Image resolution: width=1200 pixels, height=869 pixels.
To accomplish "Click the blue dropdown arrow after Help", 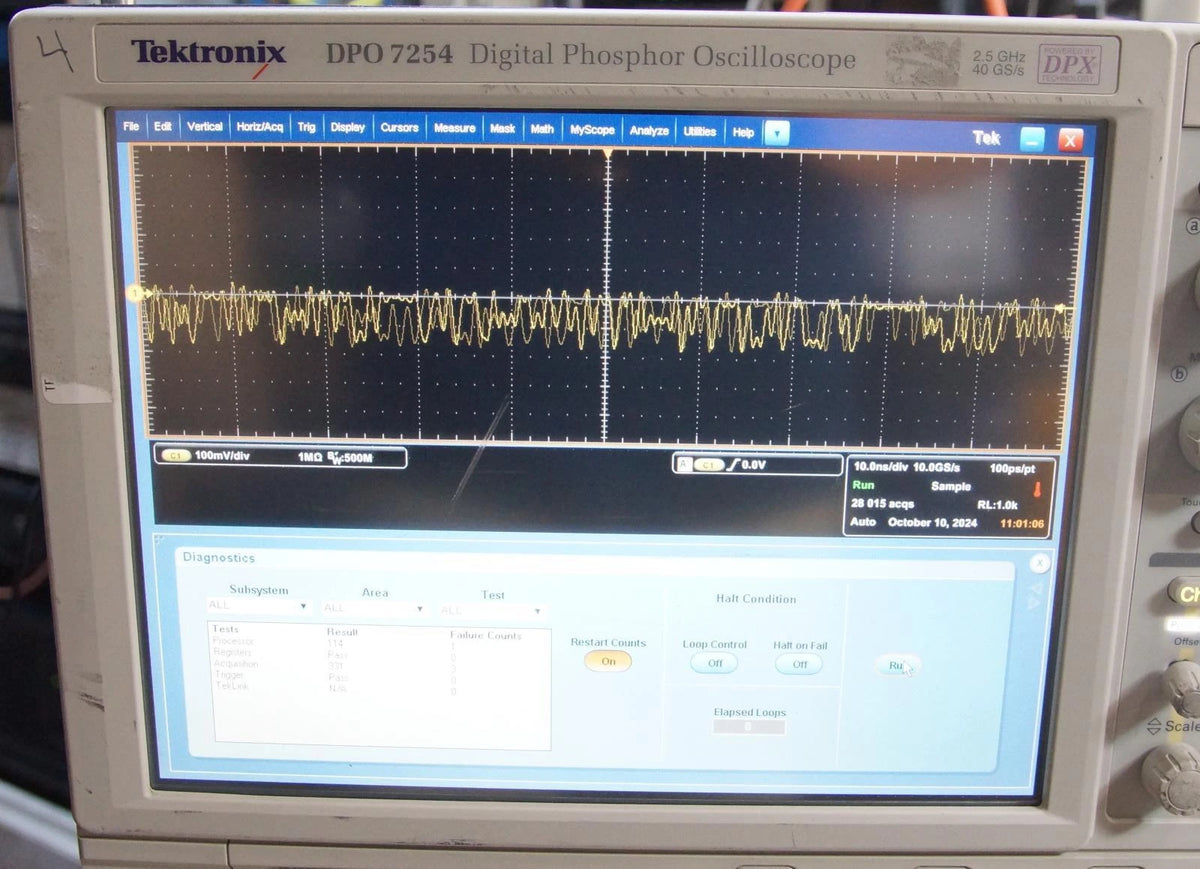I will pyautogui.click(x=777, y=133).
